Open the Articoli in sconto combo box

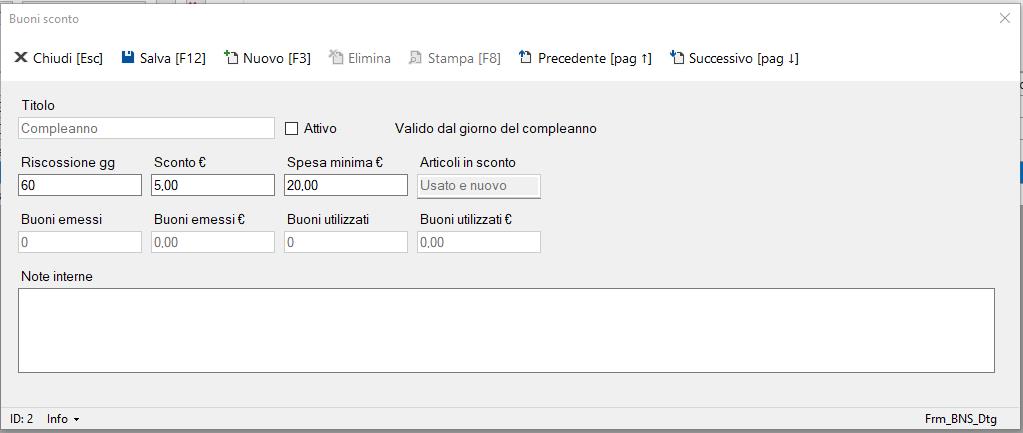(479, 185)
